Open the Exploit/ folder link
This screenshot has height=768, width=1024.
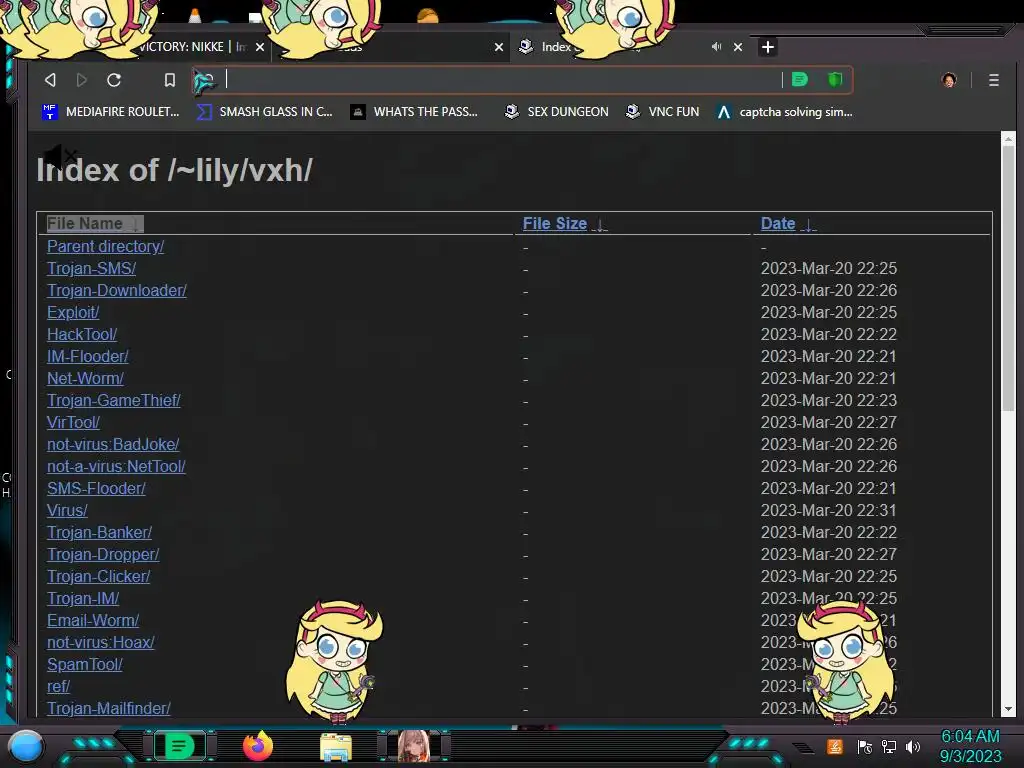[x=72, y=312]
